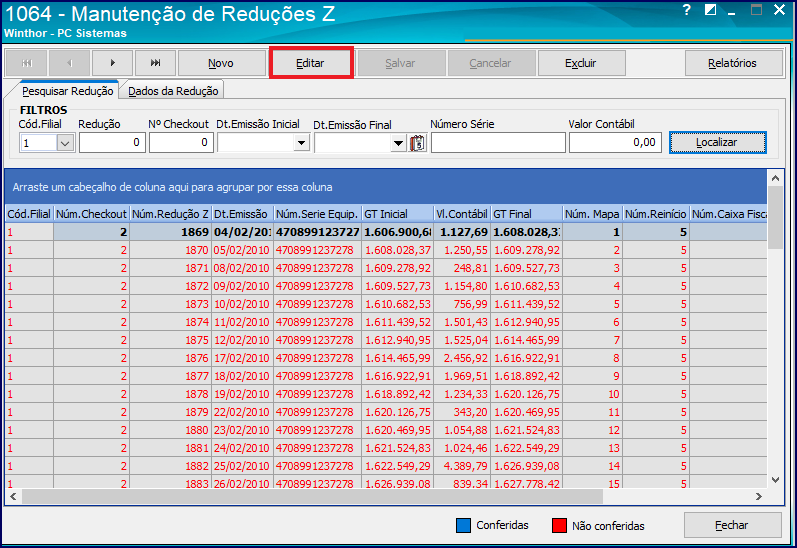This screenshot has width=797, height=548.
Task: Select date cell 23/02/2010
Action: (242, 431)
